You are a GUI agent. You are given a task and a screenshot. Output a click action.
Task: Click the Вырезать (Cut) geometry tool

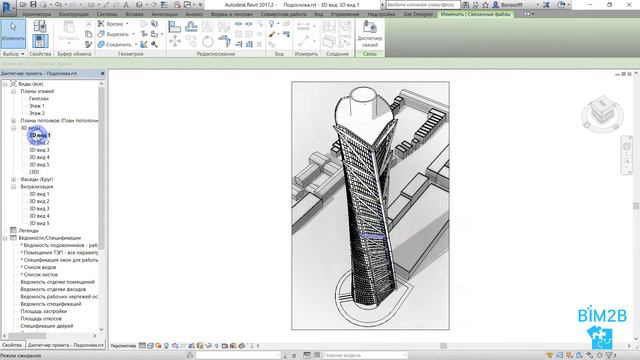tap(115, 34)
